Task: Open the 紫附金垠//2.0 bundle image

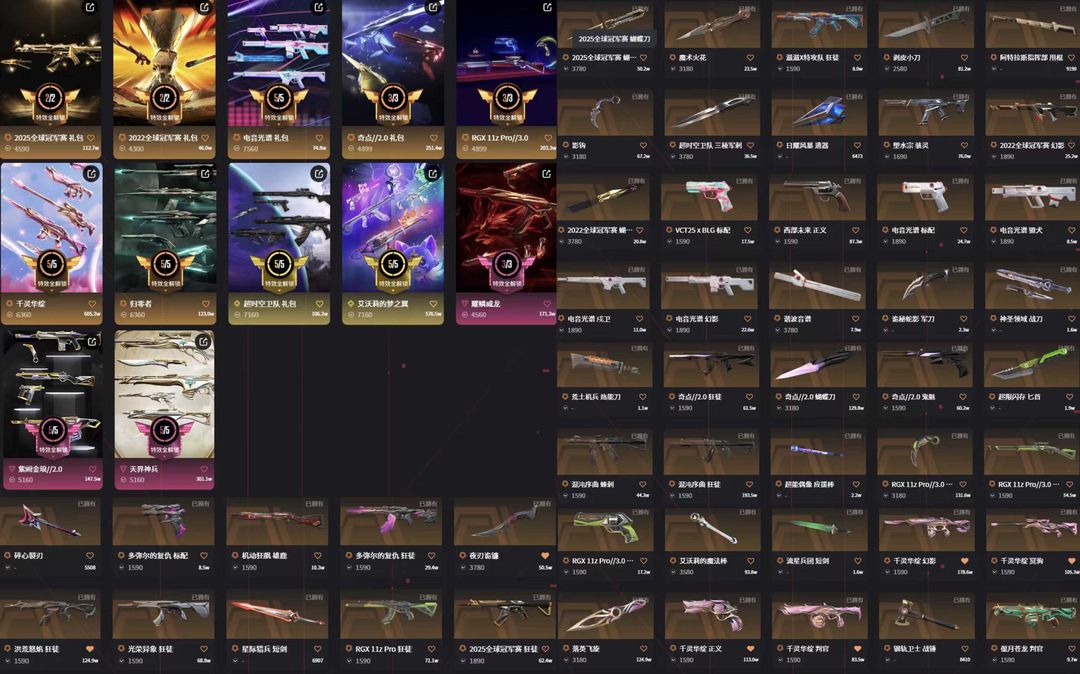Action: coord(52,394)
